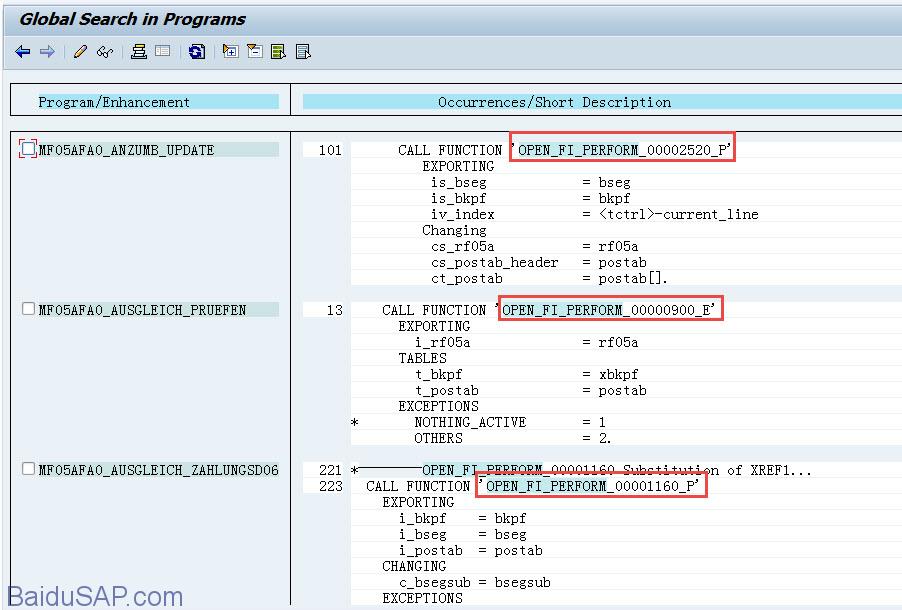This screenshot has width=902, height=610.
Task: Click the gray detail list toolbar icon
Action: coord(163,52)
